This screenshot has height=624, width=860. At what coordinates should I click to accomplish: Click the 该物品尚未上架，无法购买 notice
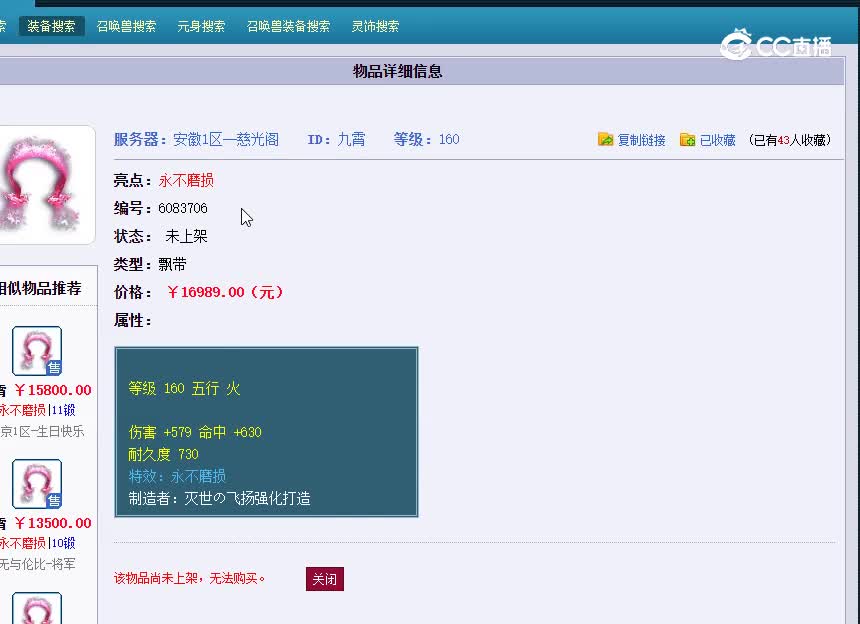[189, 578]
